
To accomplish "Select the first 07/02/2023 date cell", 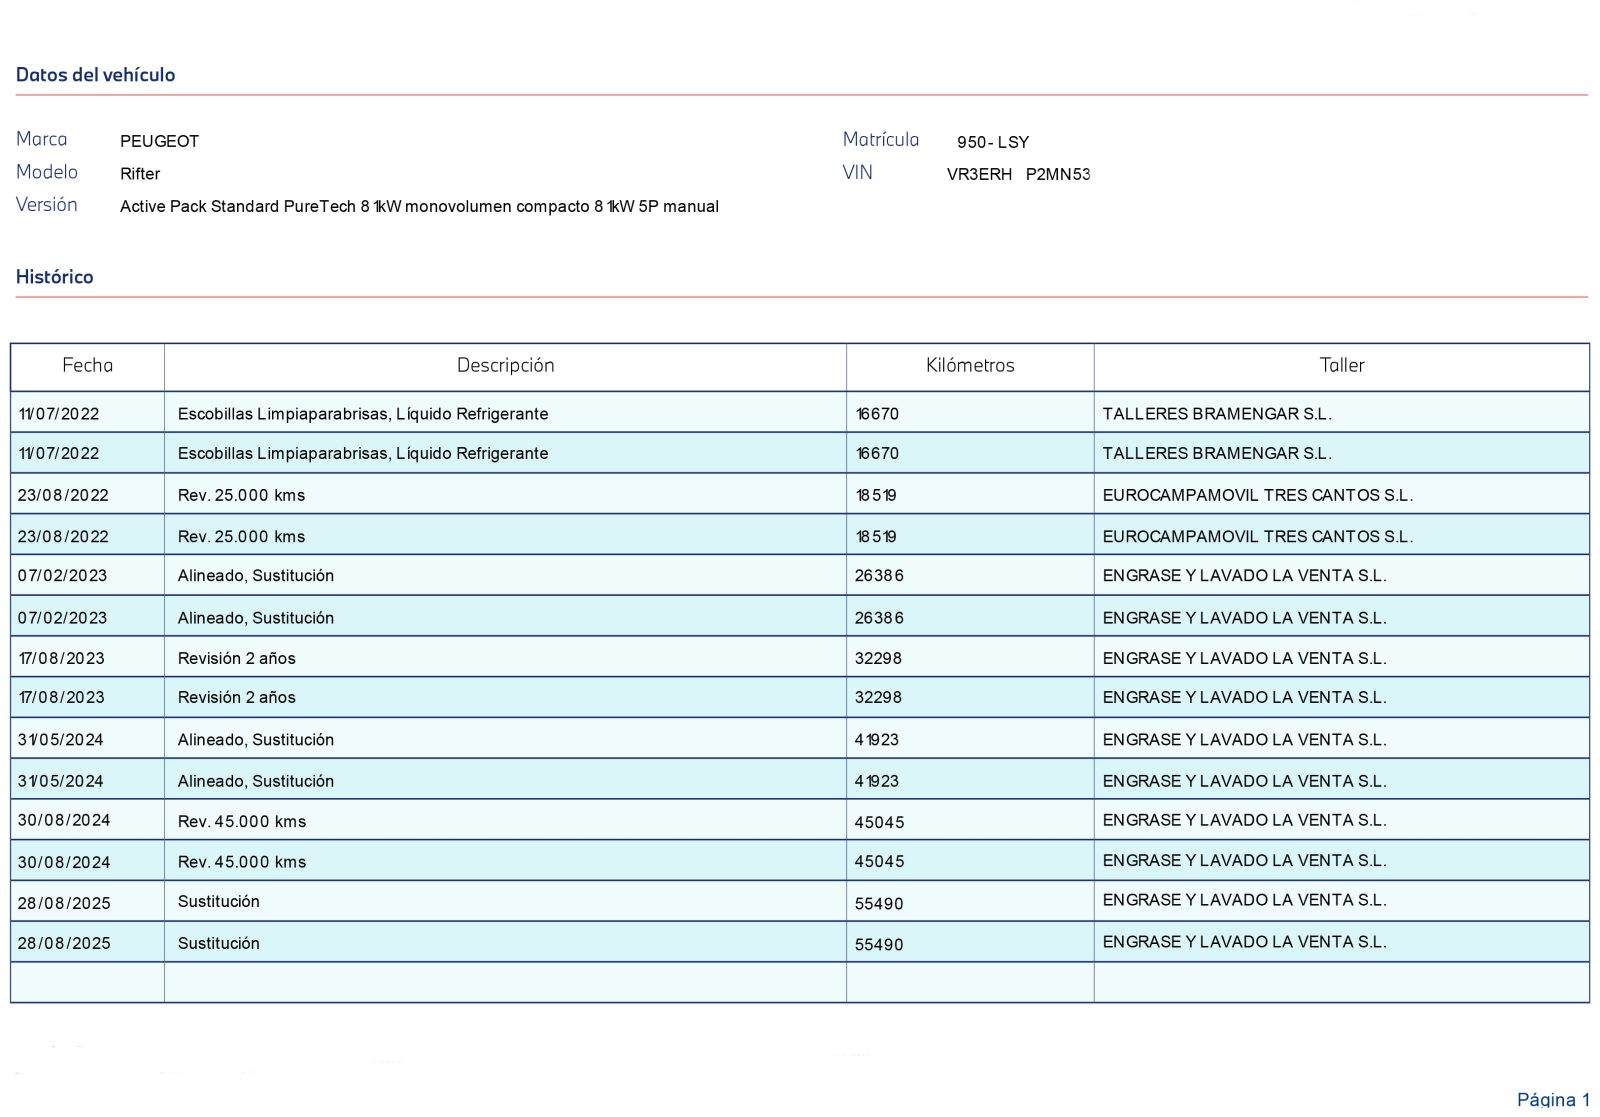I will coord(62,576).
